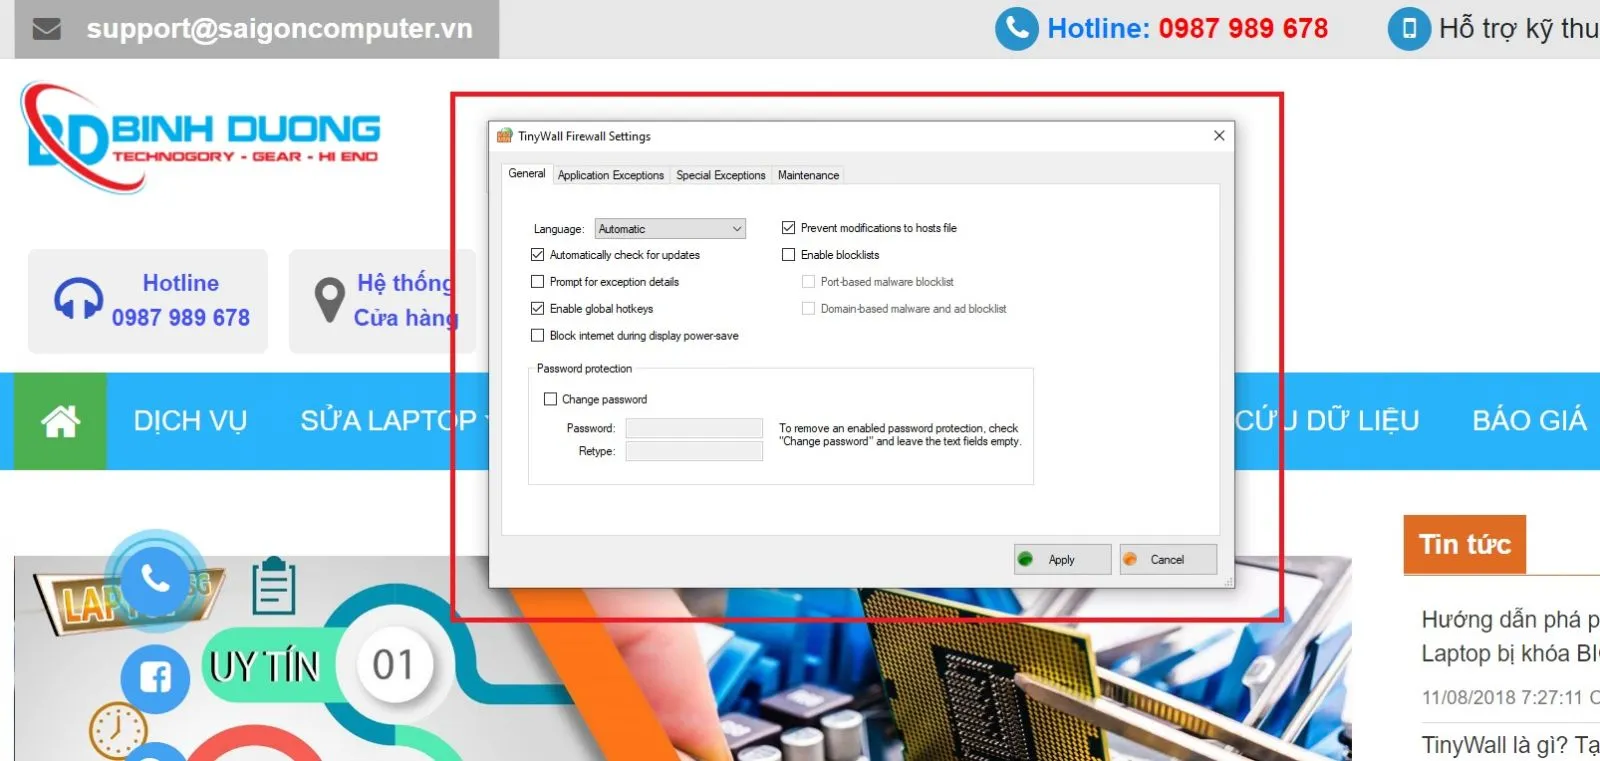Open the Hướng dẫn phá news article

1510,636
